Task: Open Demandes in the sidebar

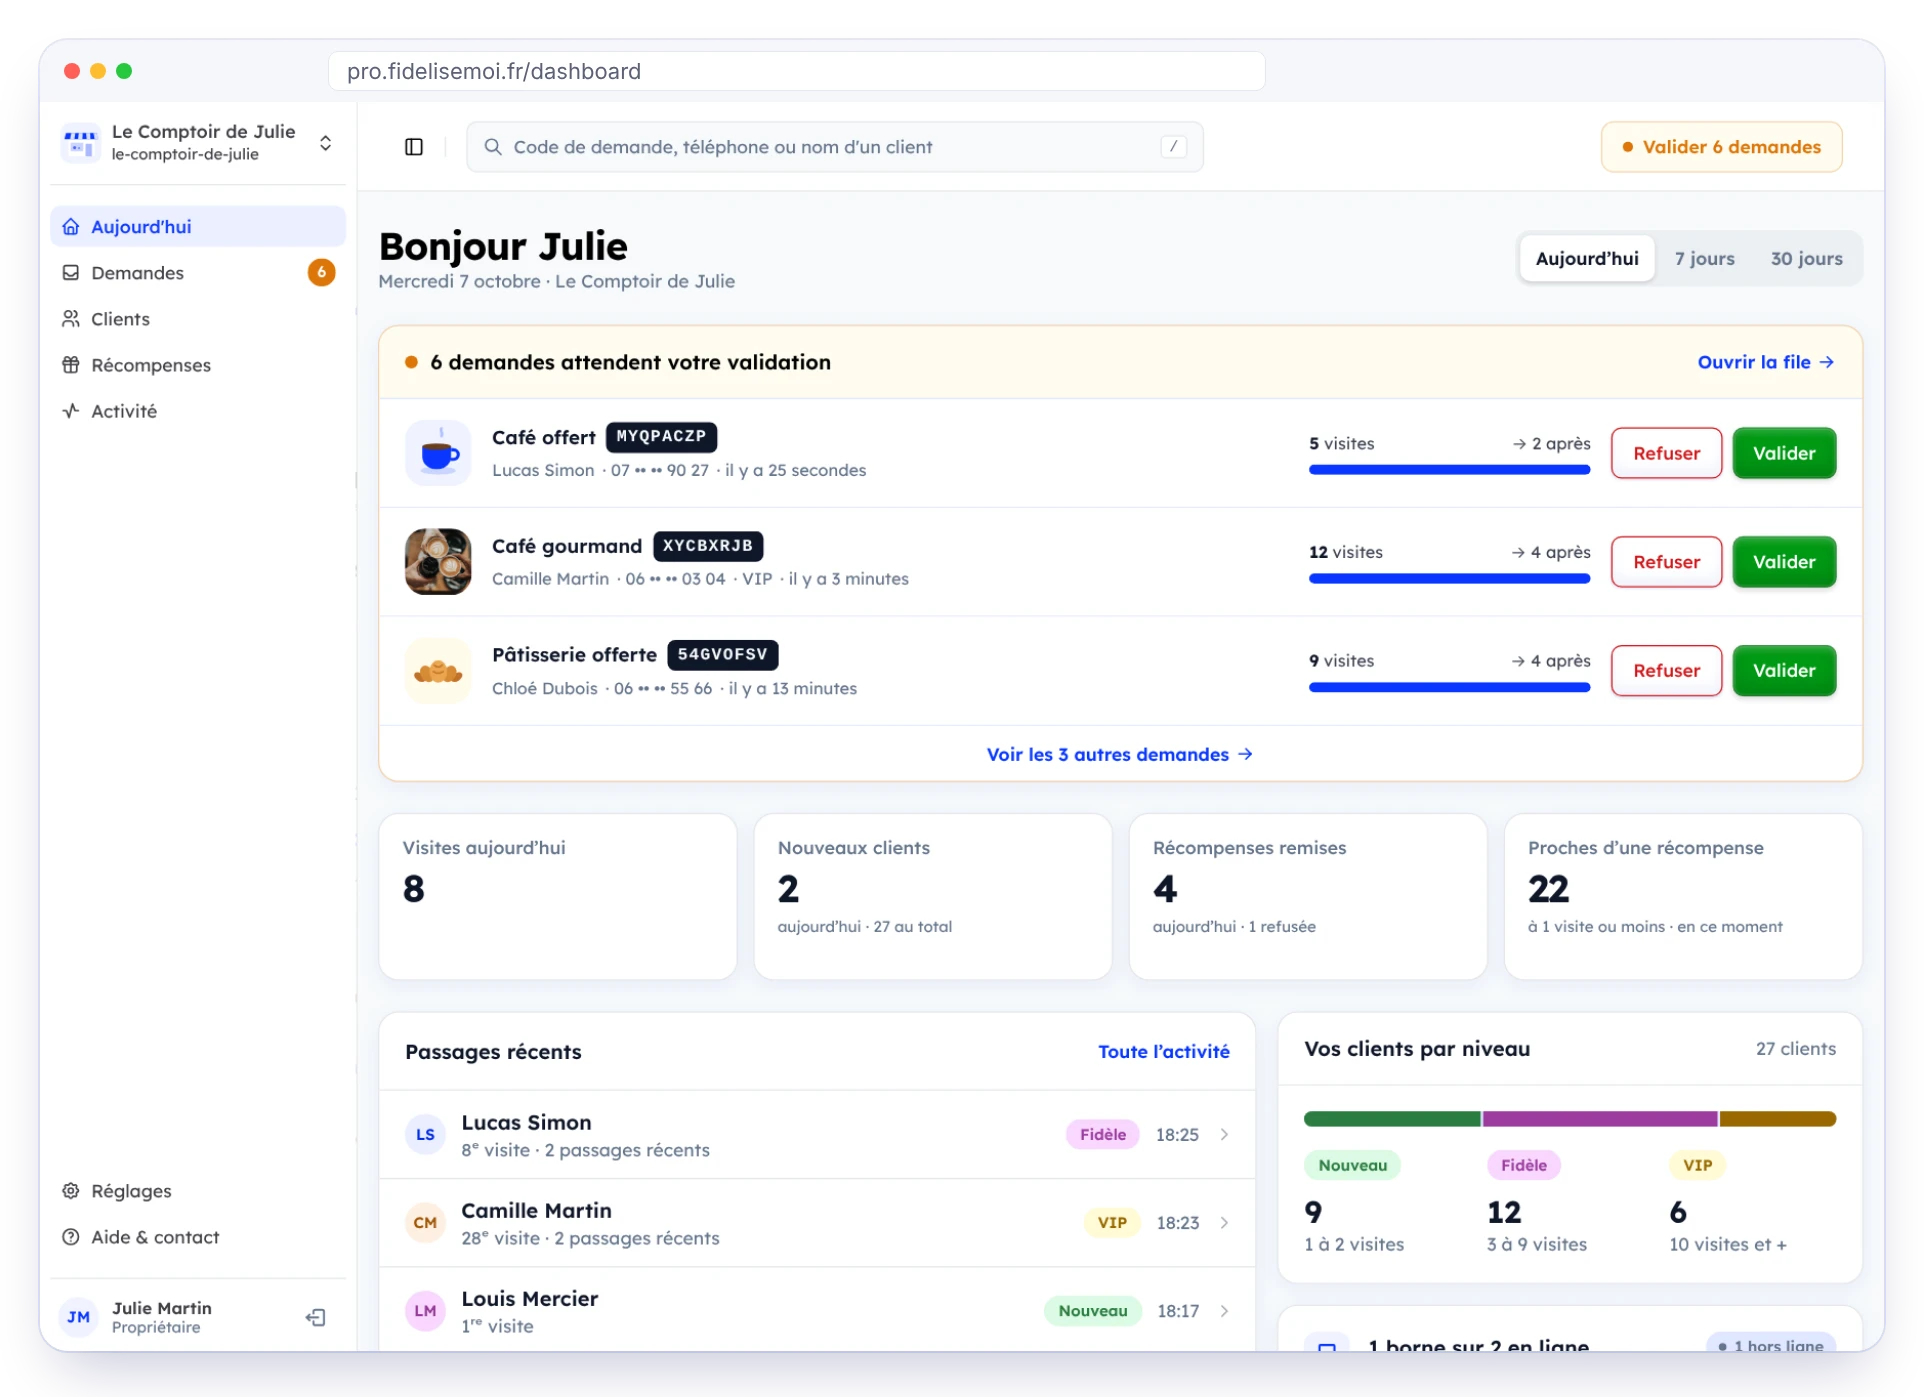Action: (198, 273)
